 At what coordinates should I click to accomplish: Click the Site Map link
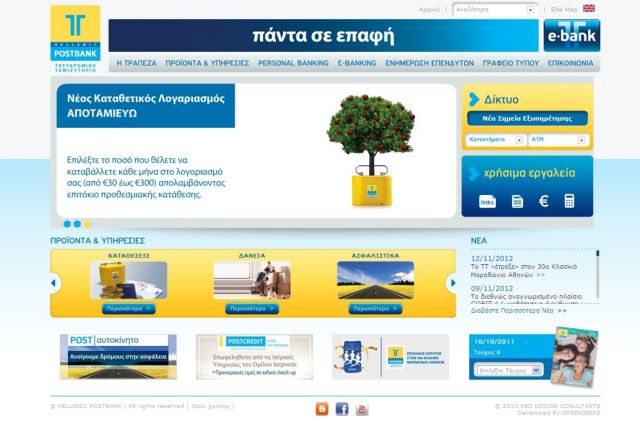pos(564,9)
